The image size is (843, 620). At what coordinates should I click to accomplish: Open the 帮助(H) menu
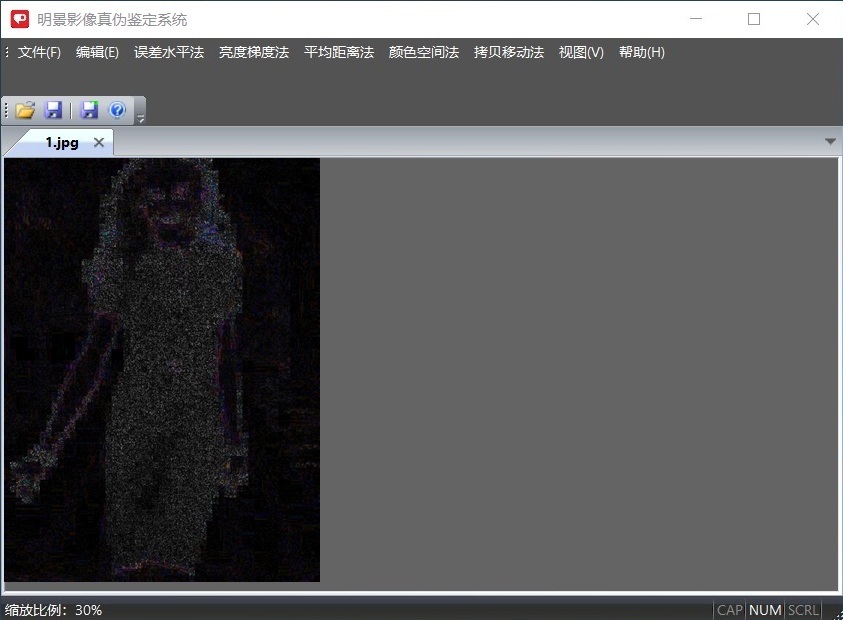tap(642, 52)
